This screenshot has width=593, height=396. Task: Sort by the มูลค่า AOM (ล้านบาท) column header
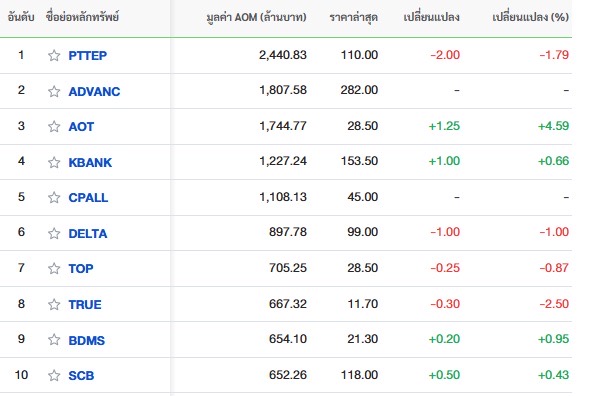coord(256,17)
